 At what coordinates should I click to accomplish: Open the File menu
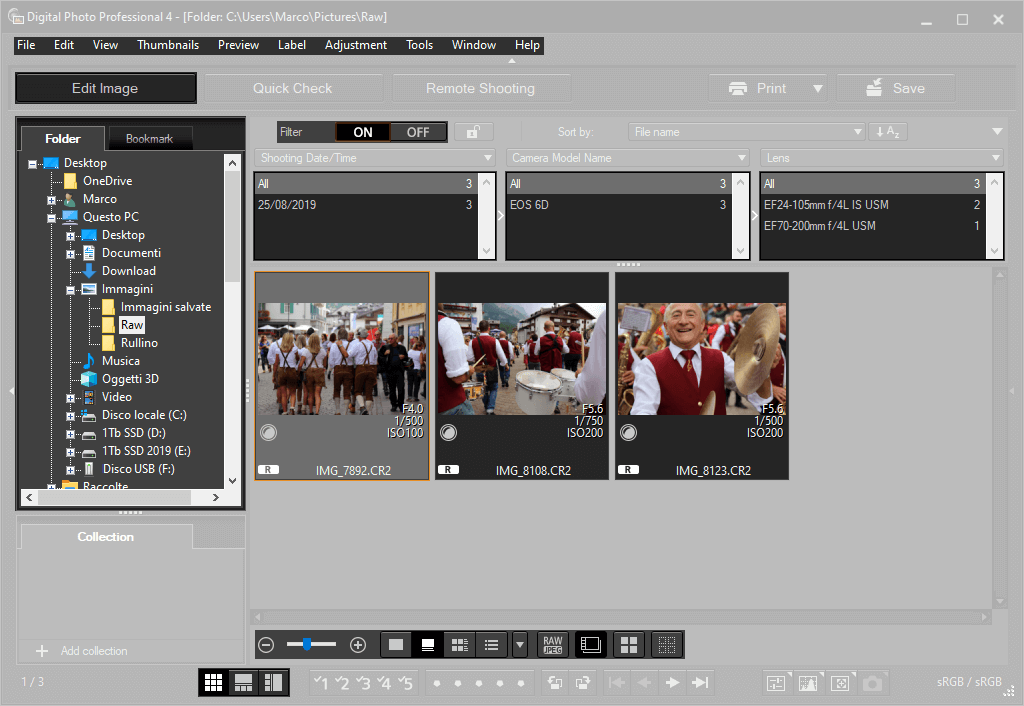tap(26, 45)
